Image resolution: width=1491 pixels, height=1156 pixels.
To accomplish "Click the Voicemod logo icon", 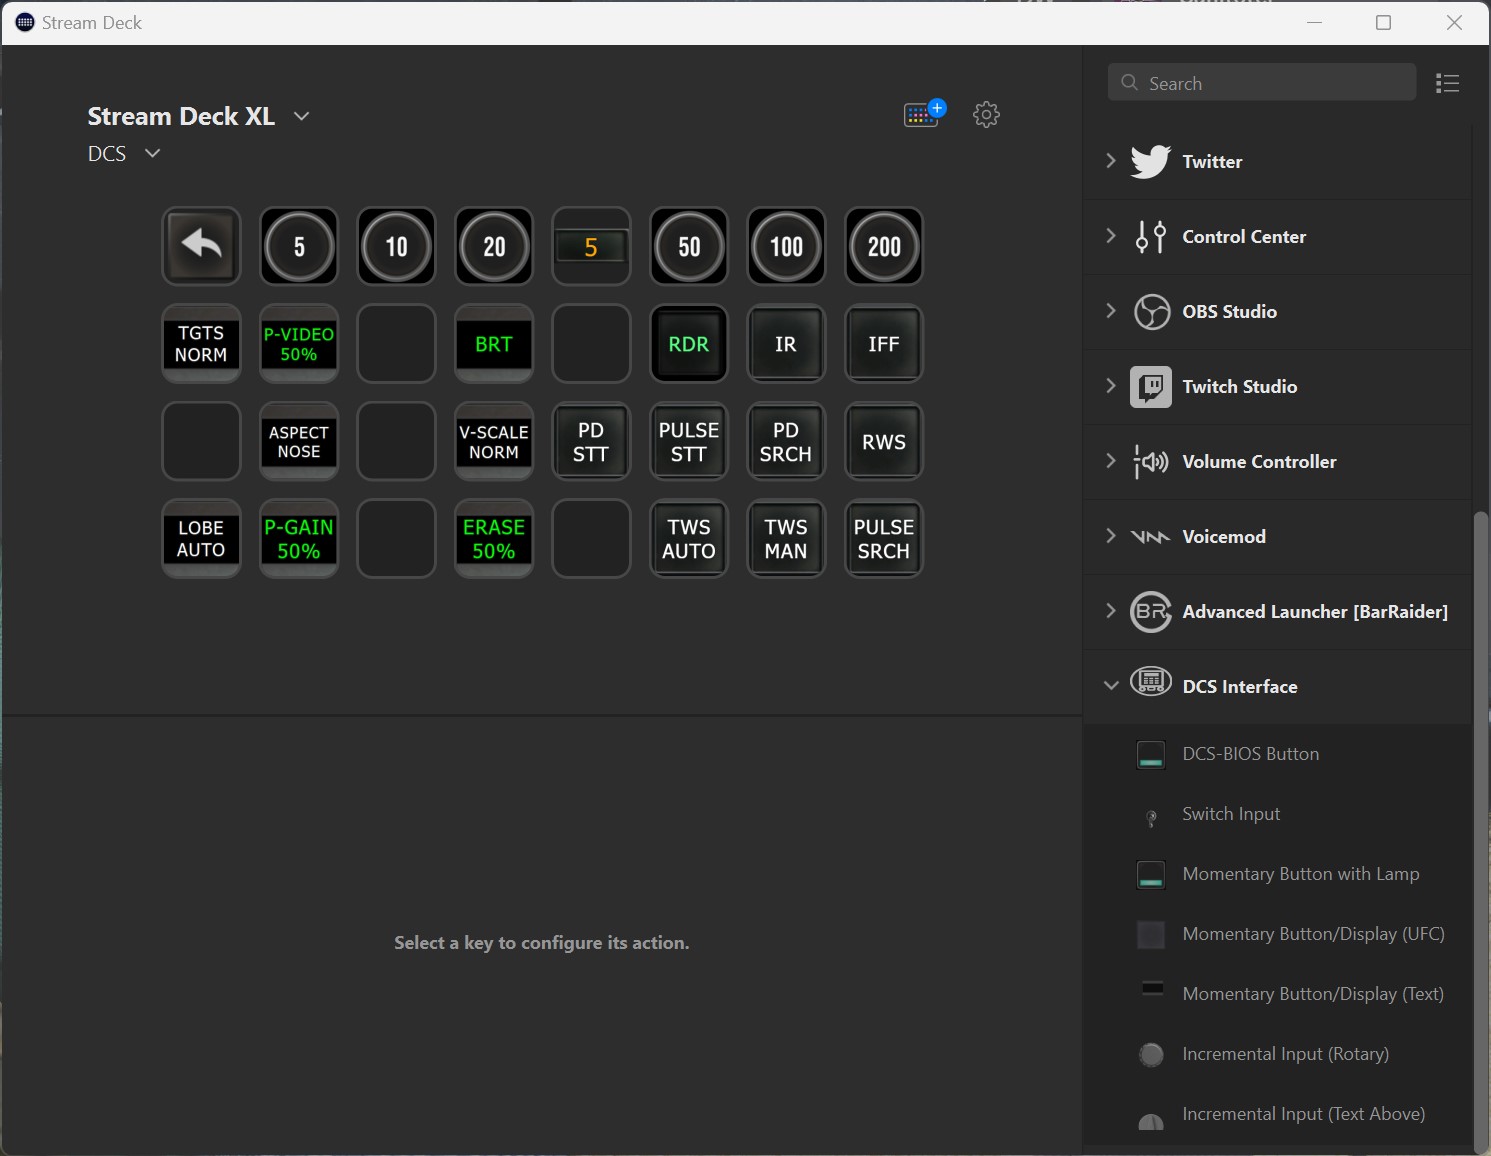I will [x=1151, y=537].
